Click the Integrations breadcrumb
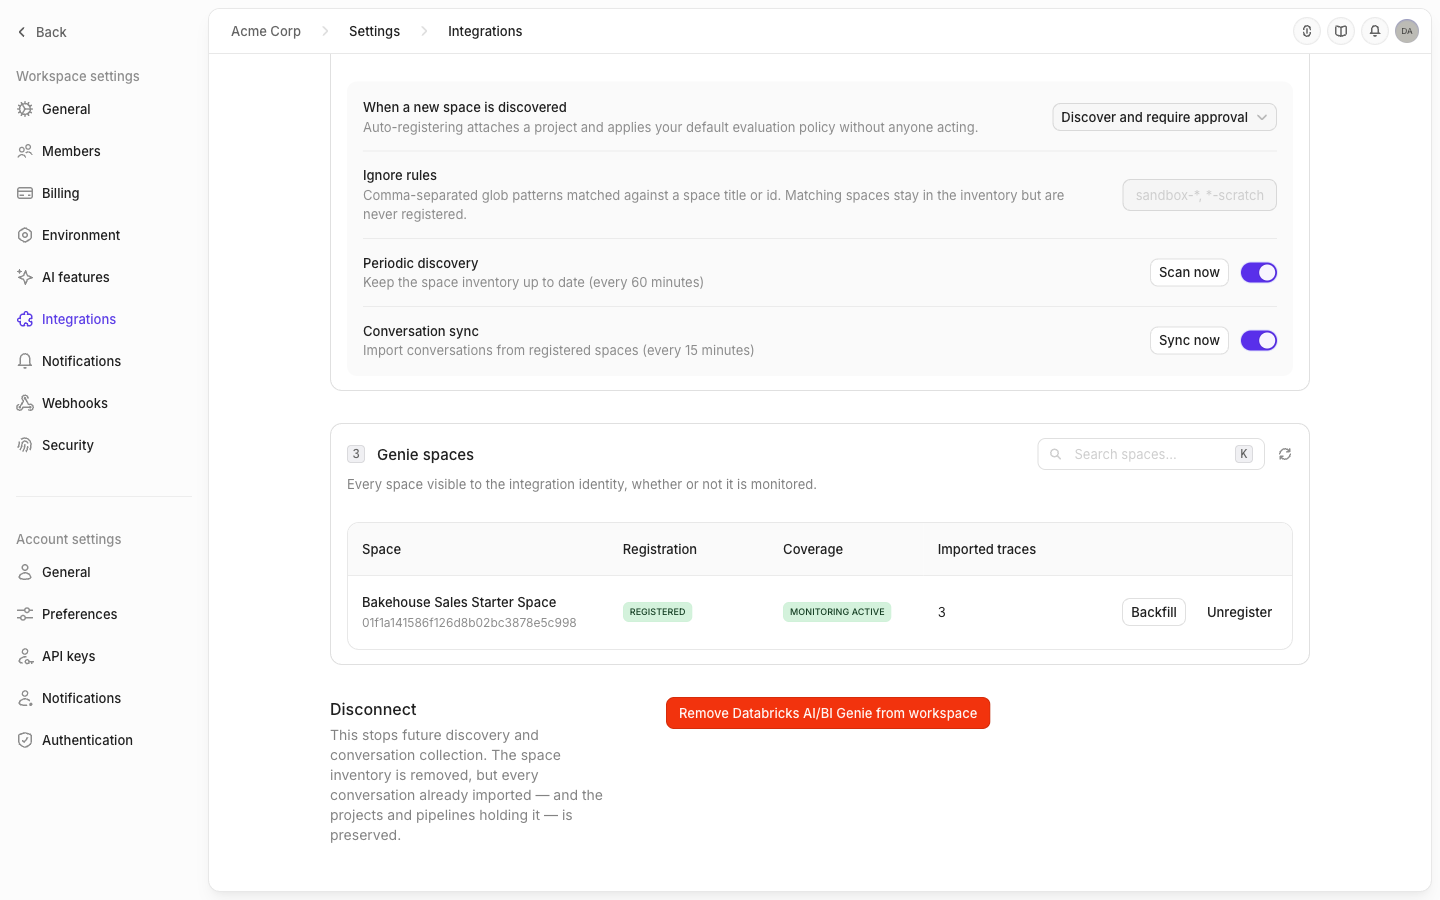This screenshot has width=1440, height=900. click(x=485, y=31)
